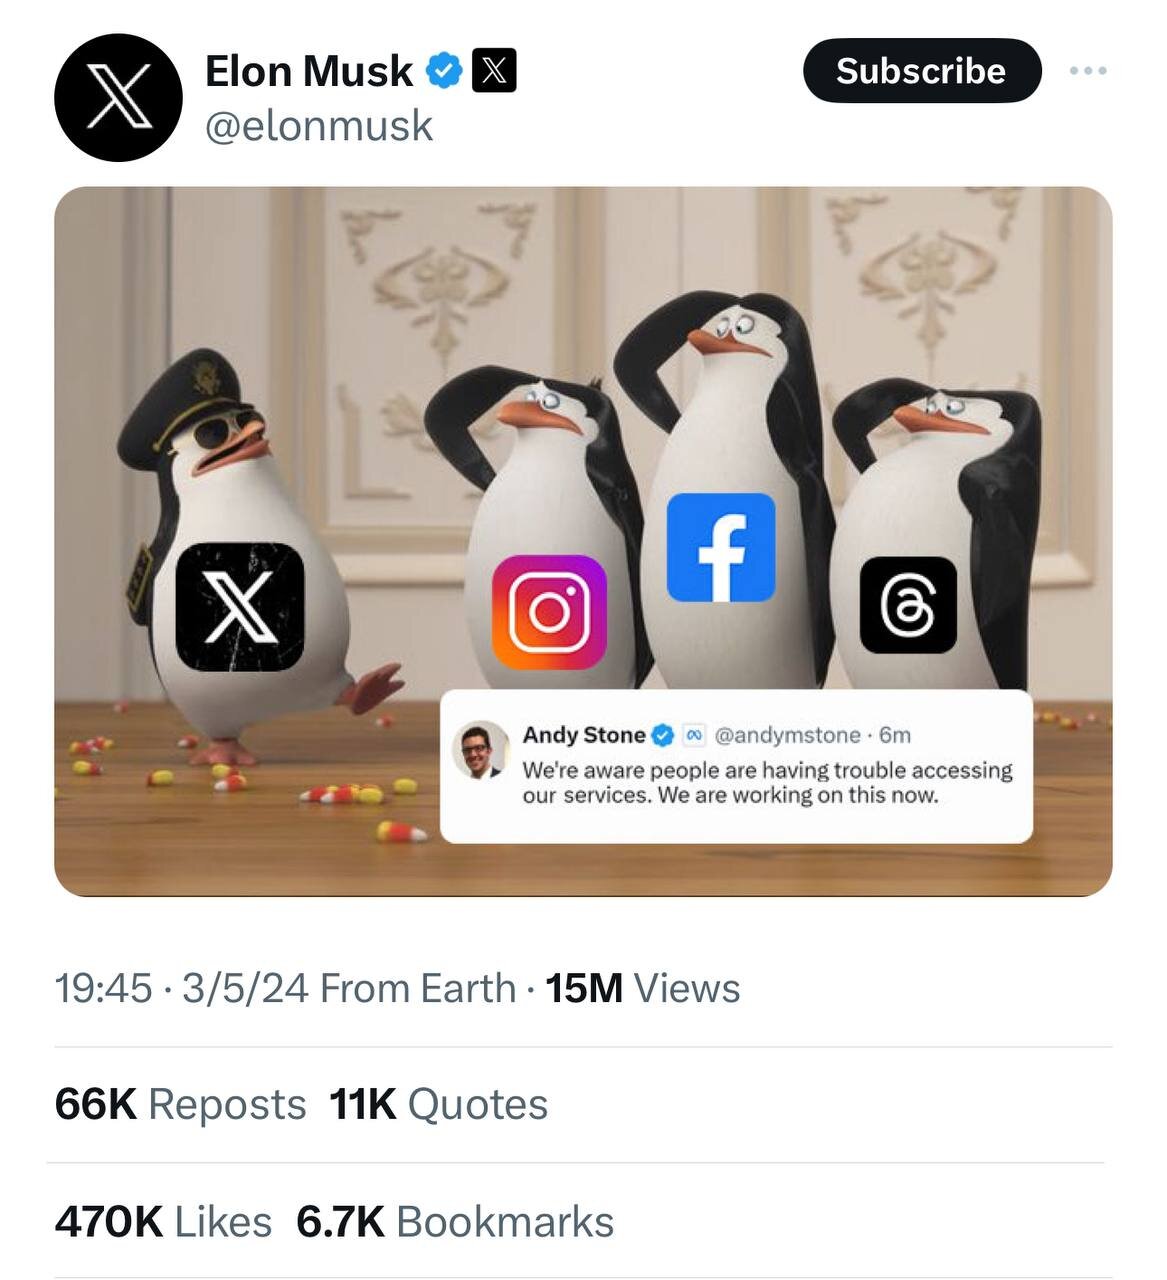Screen dimensions: 1167x1280
Task: Open the 66K Reposts list
Action: (x=180, y=1105)
